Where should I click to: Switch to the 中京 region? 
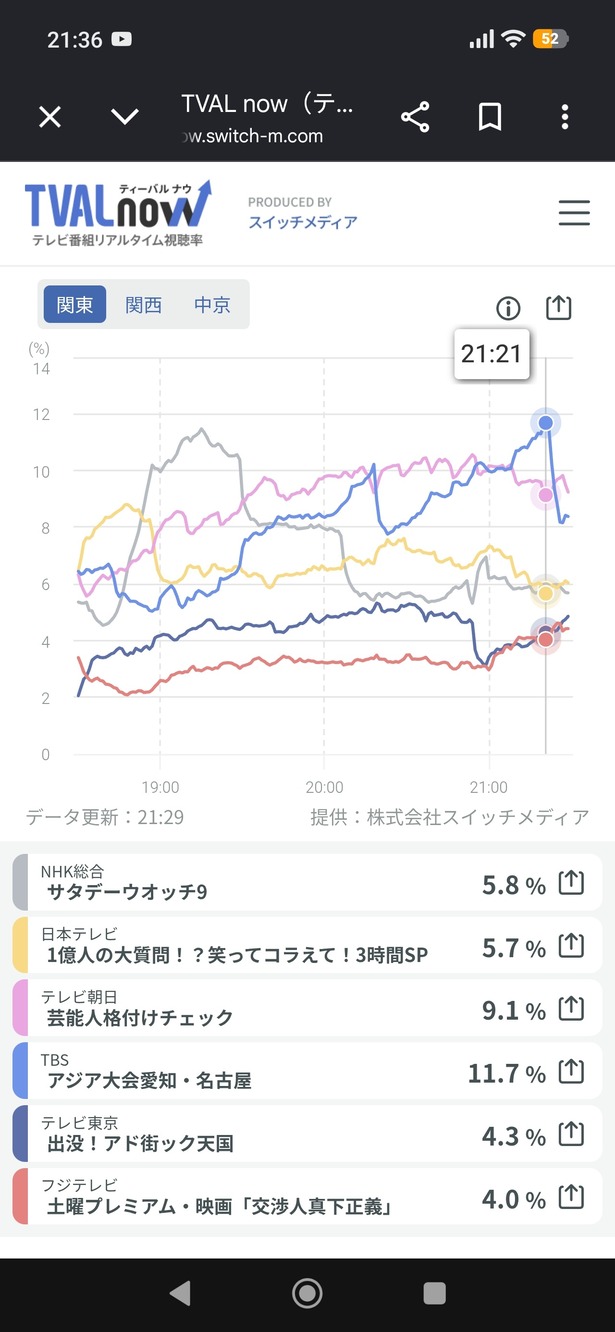point(212,304)
